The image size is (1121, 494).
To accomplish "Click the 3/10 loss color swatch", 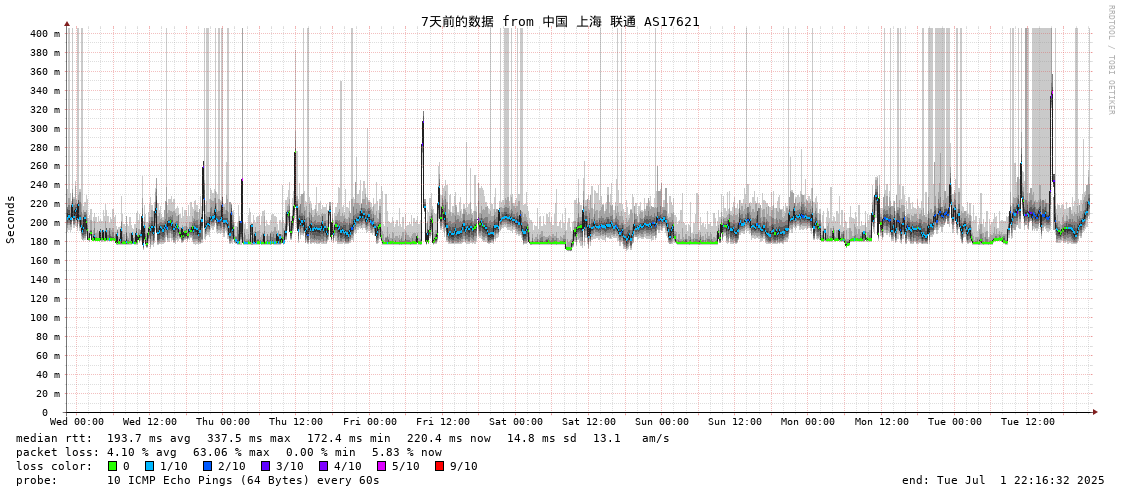I will pos(265,466).
